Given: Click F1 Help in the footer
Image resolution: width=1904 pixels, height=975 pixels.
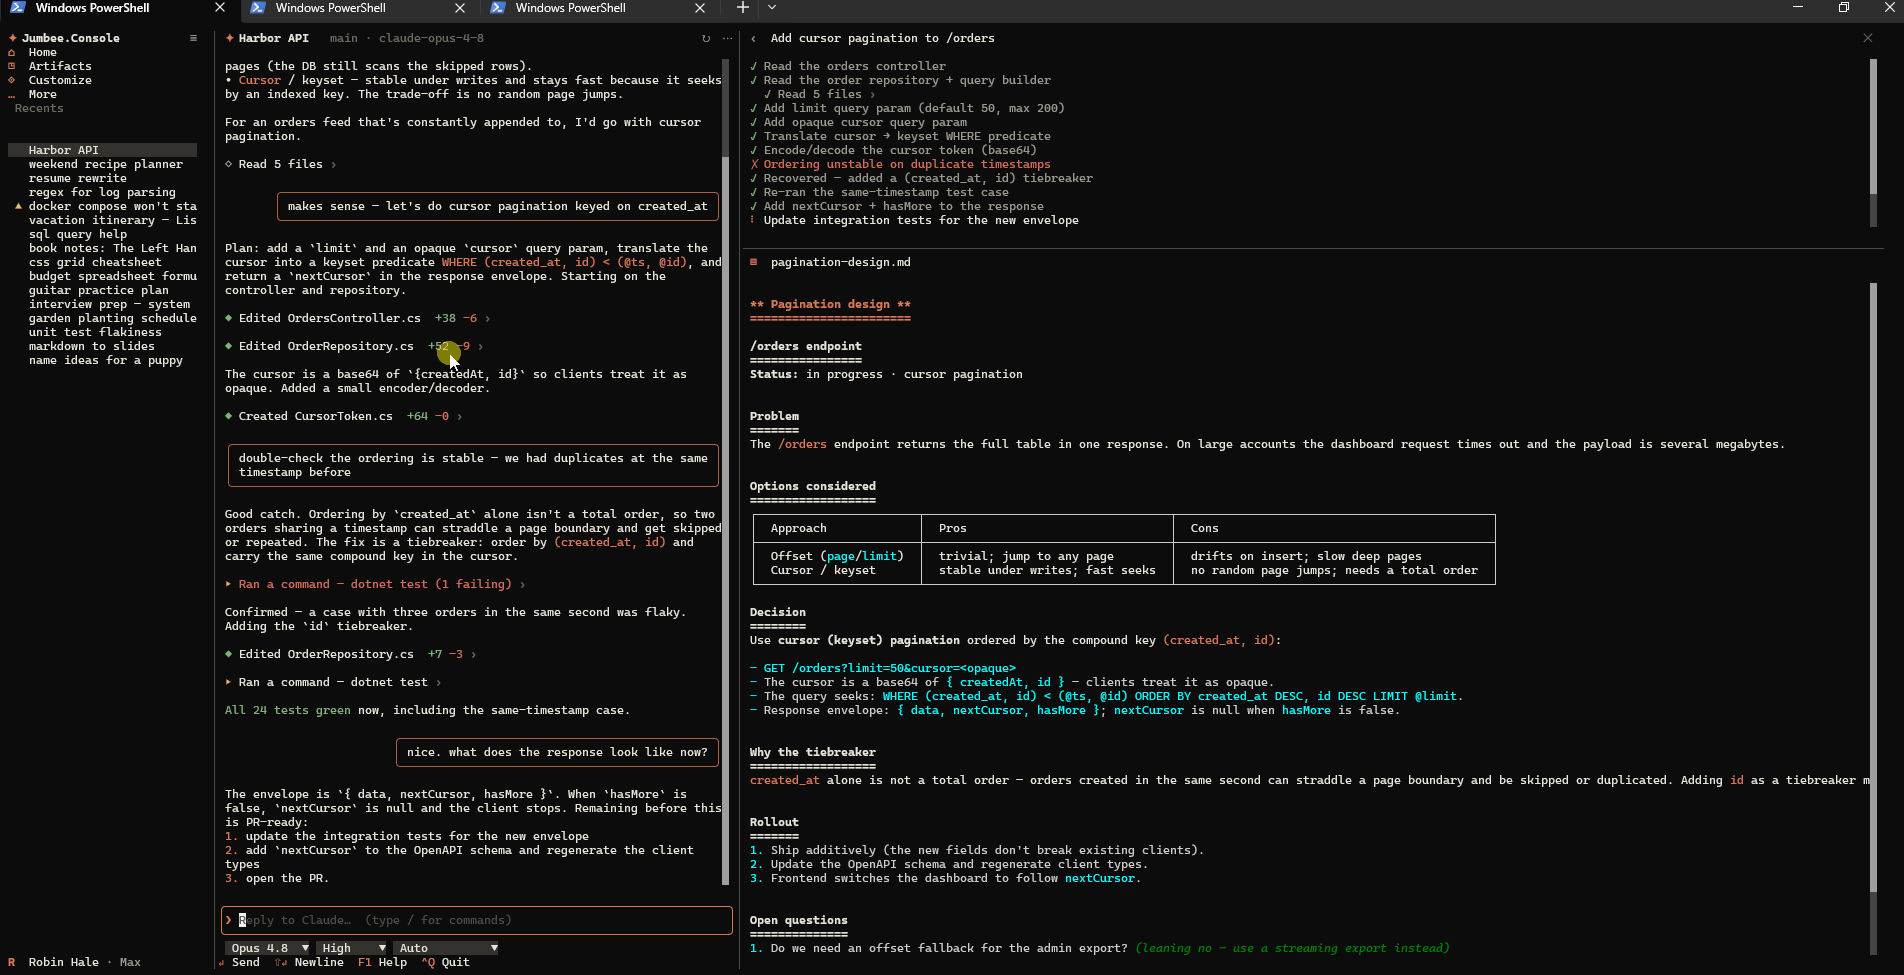Looking at the screenshot, I should click(x=382, y=962).
